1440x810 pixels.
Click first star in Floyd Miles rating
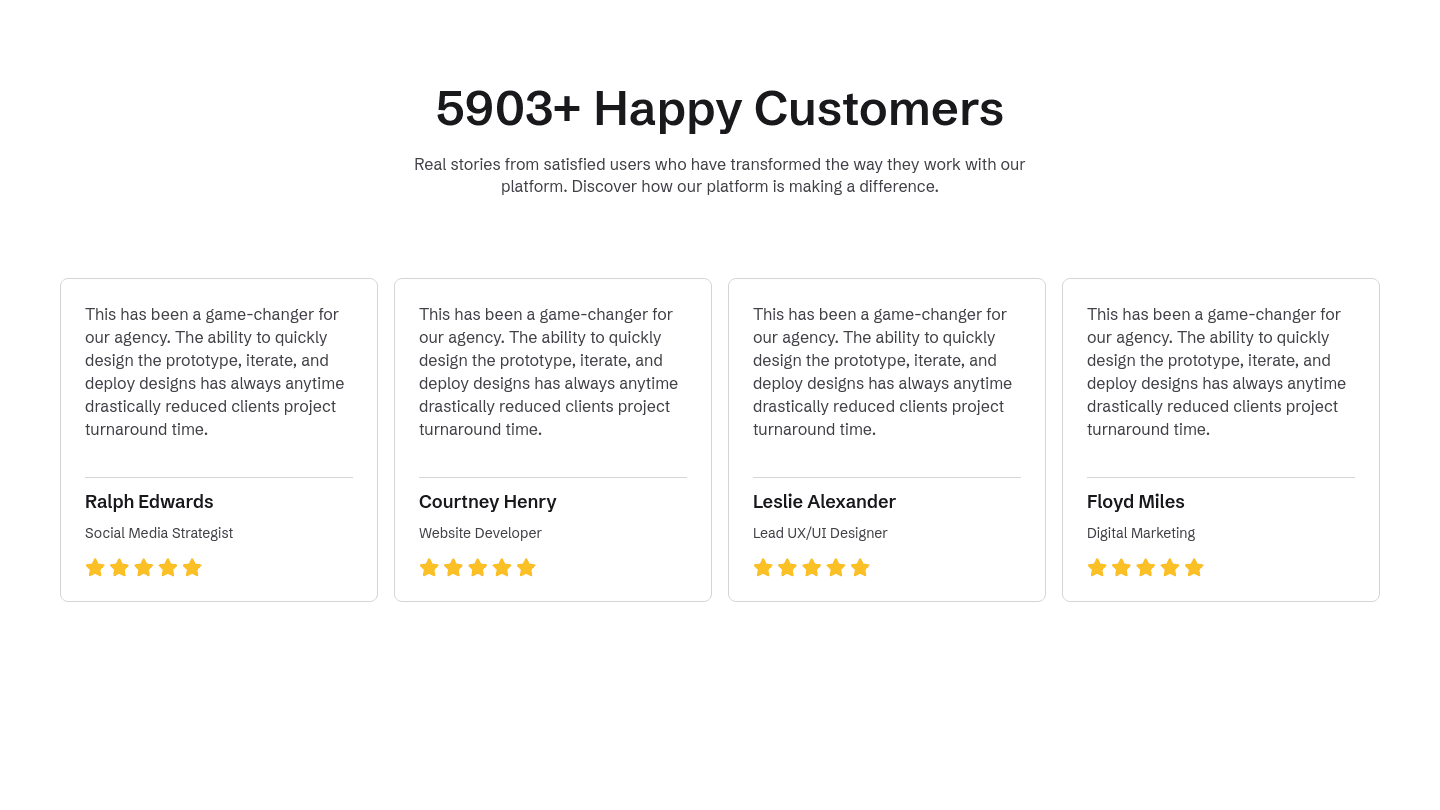pyautogui.click(x=1097, y=568)
